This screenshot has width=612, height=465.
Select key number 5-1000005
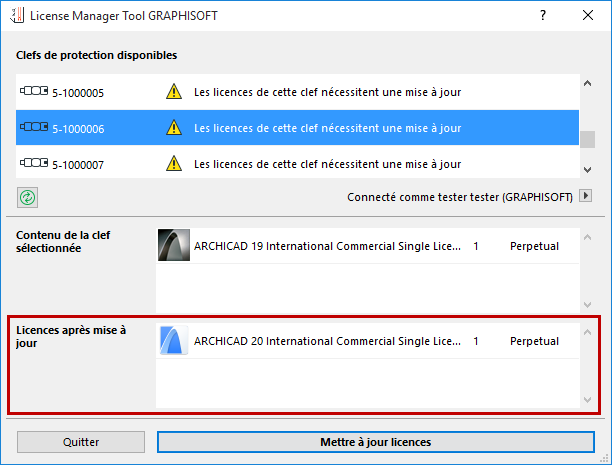[78, 93]
